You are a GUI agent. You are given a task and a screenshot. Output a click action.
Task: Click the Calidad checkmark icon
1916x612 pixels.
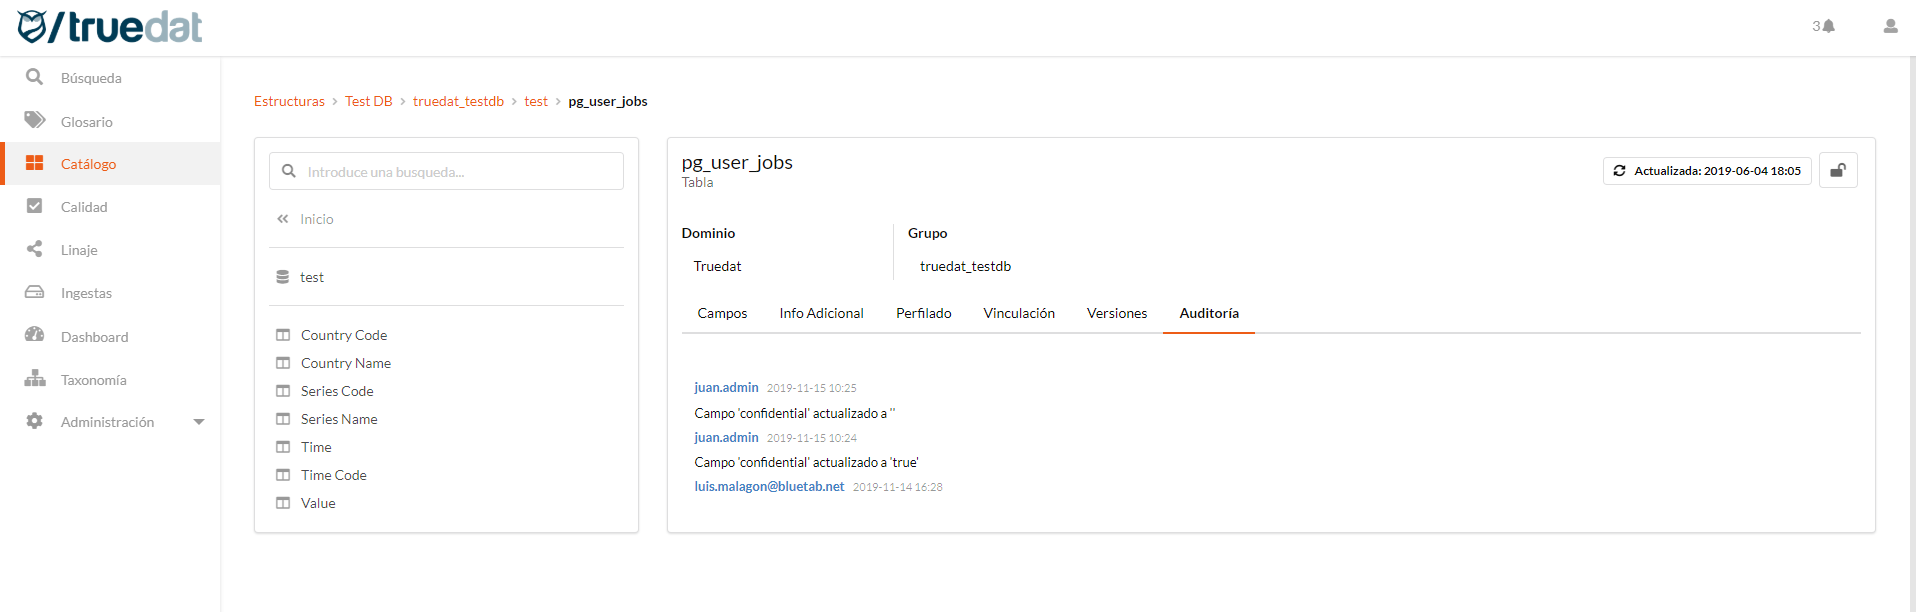pyautogui.click(x=35, y=206)
